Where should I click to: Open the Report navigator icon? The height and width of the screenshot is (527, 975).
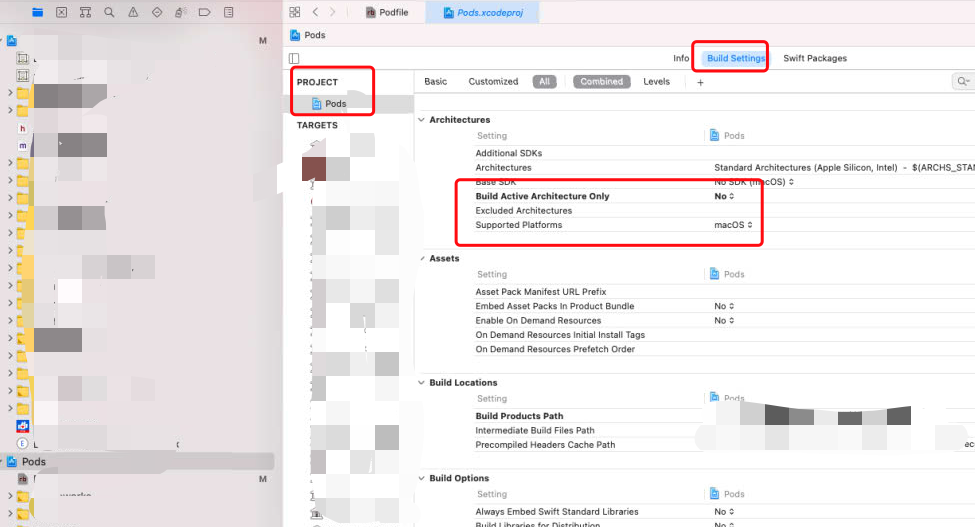coord(229,12)
